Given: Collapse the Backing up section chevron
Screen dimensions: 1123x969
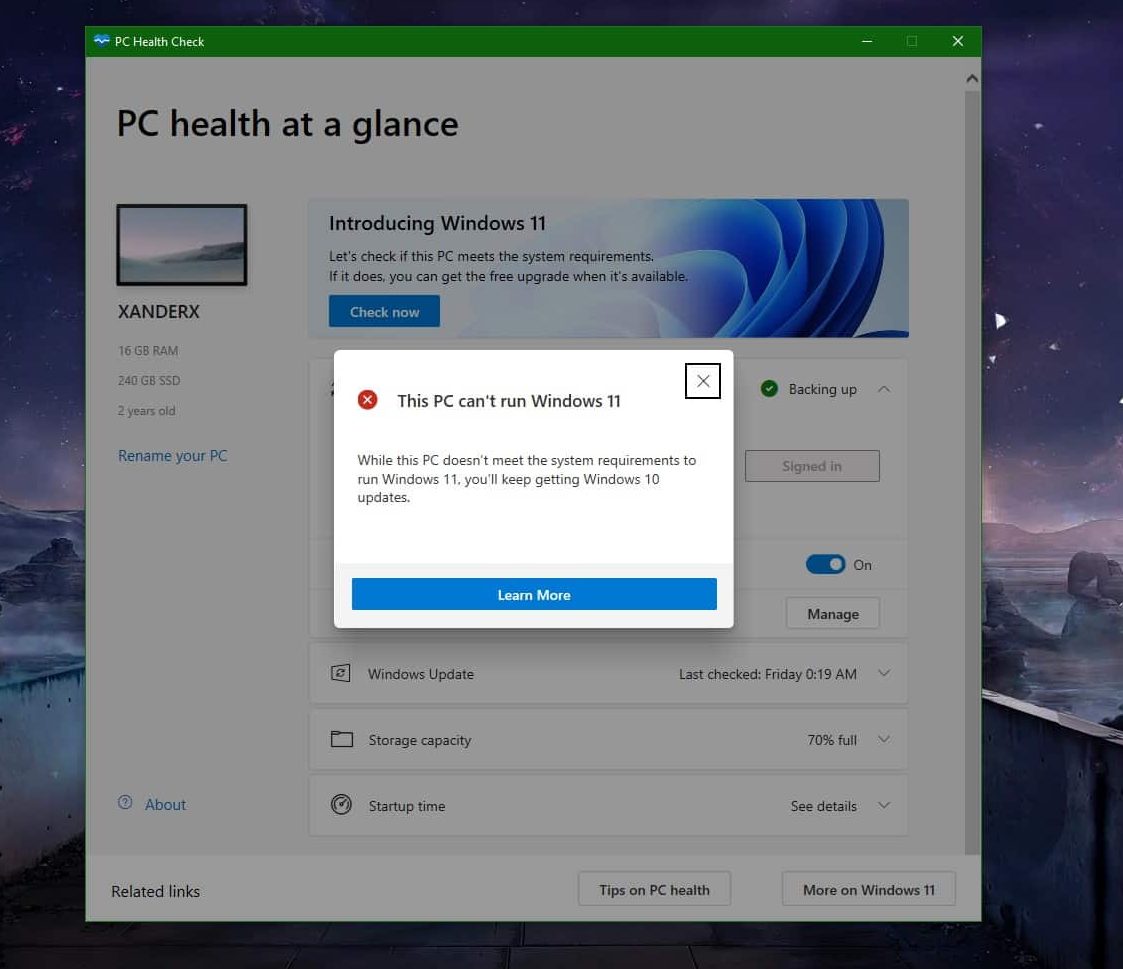Looking at the screenshot, I should pyautogui.click(x=884, y=389).
